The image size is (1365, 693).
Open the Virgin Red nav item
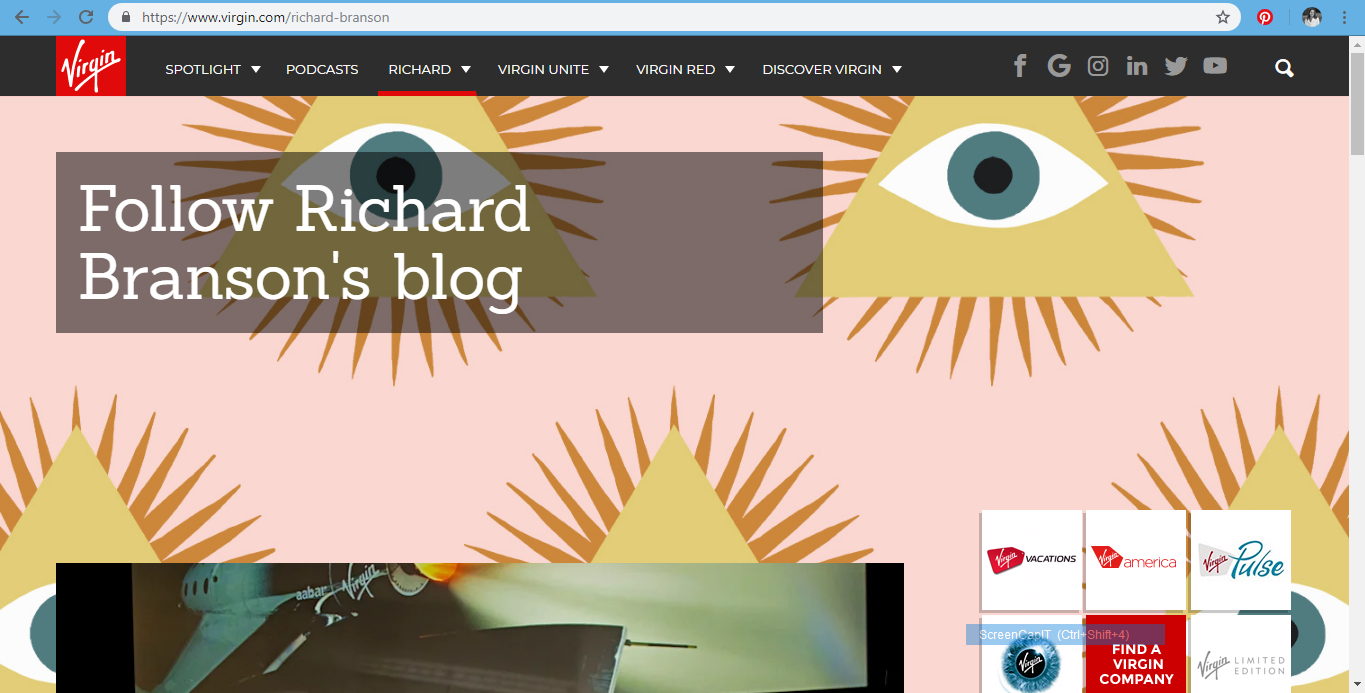[676, 69]
